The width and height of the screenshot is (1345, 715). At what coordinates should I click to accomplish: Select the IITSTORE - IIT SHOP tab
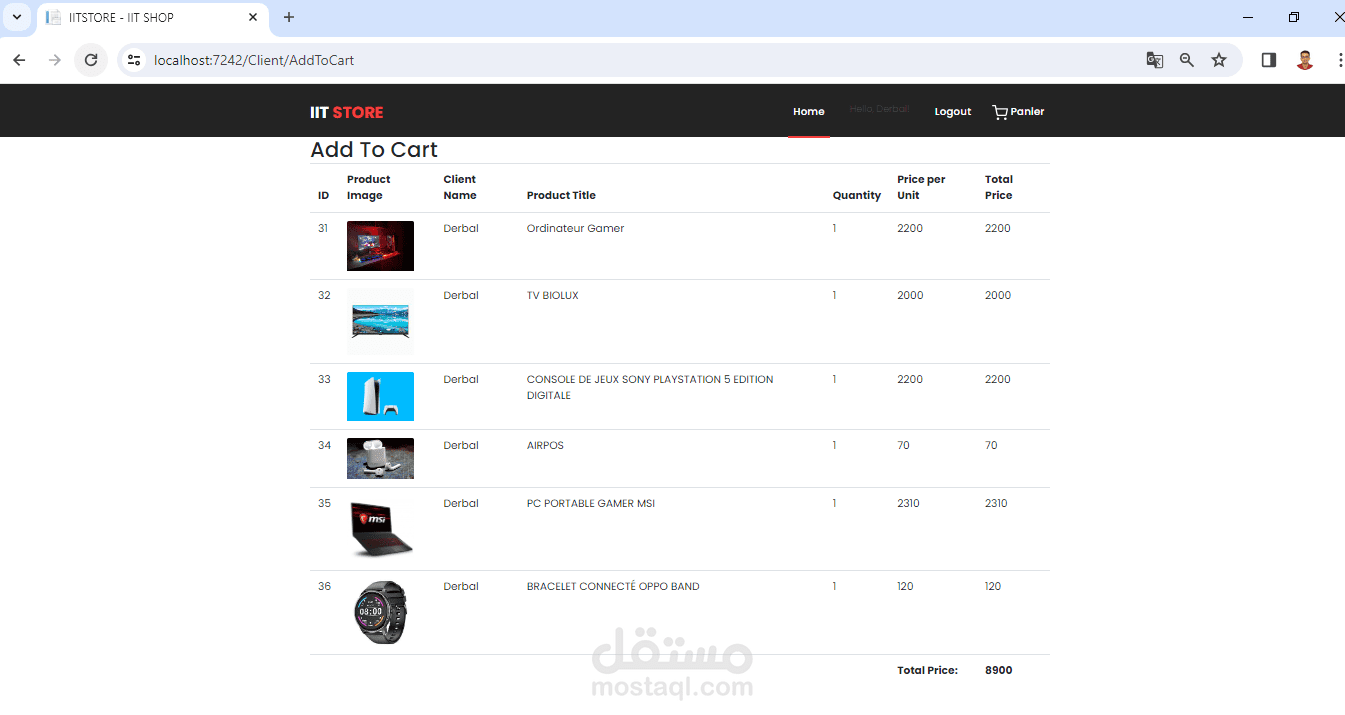coord(153,18)
